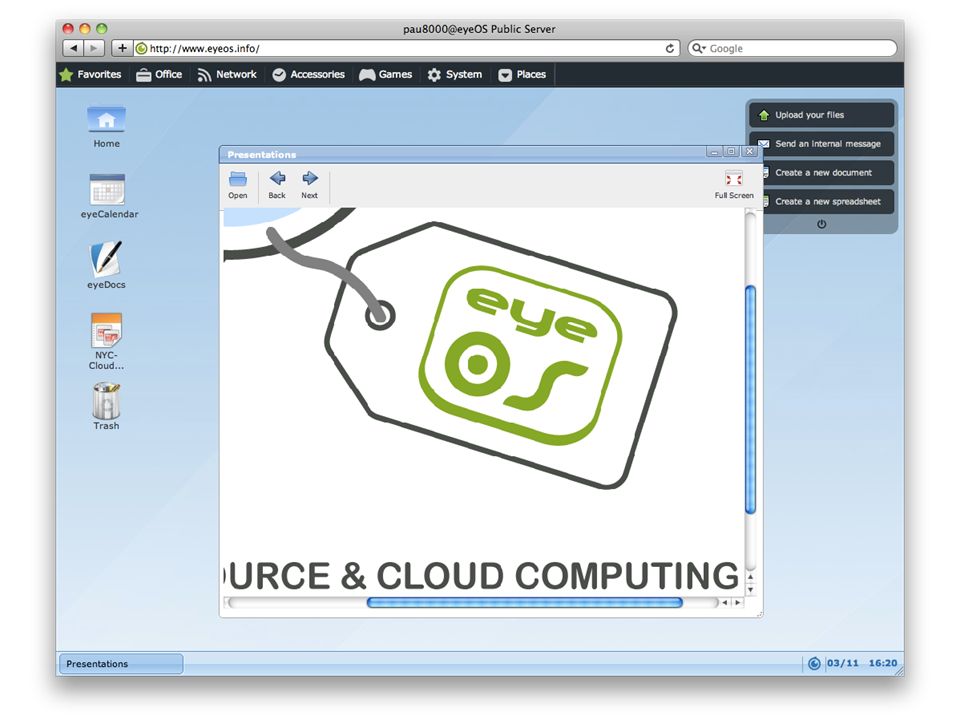Click Upload your files
The height and width of the screenshot is (720, 960).
pyautogui.click(x=822, y=115)
